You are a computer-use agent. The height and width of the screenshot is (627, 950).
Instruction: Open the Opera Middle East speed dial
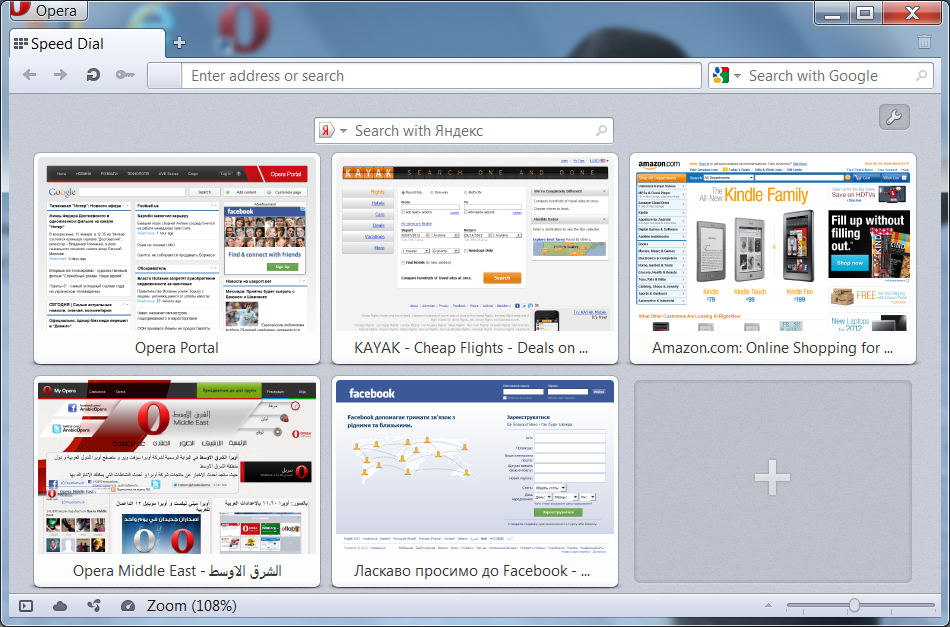(x=177, y=482)
